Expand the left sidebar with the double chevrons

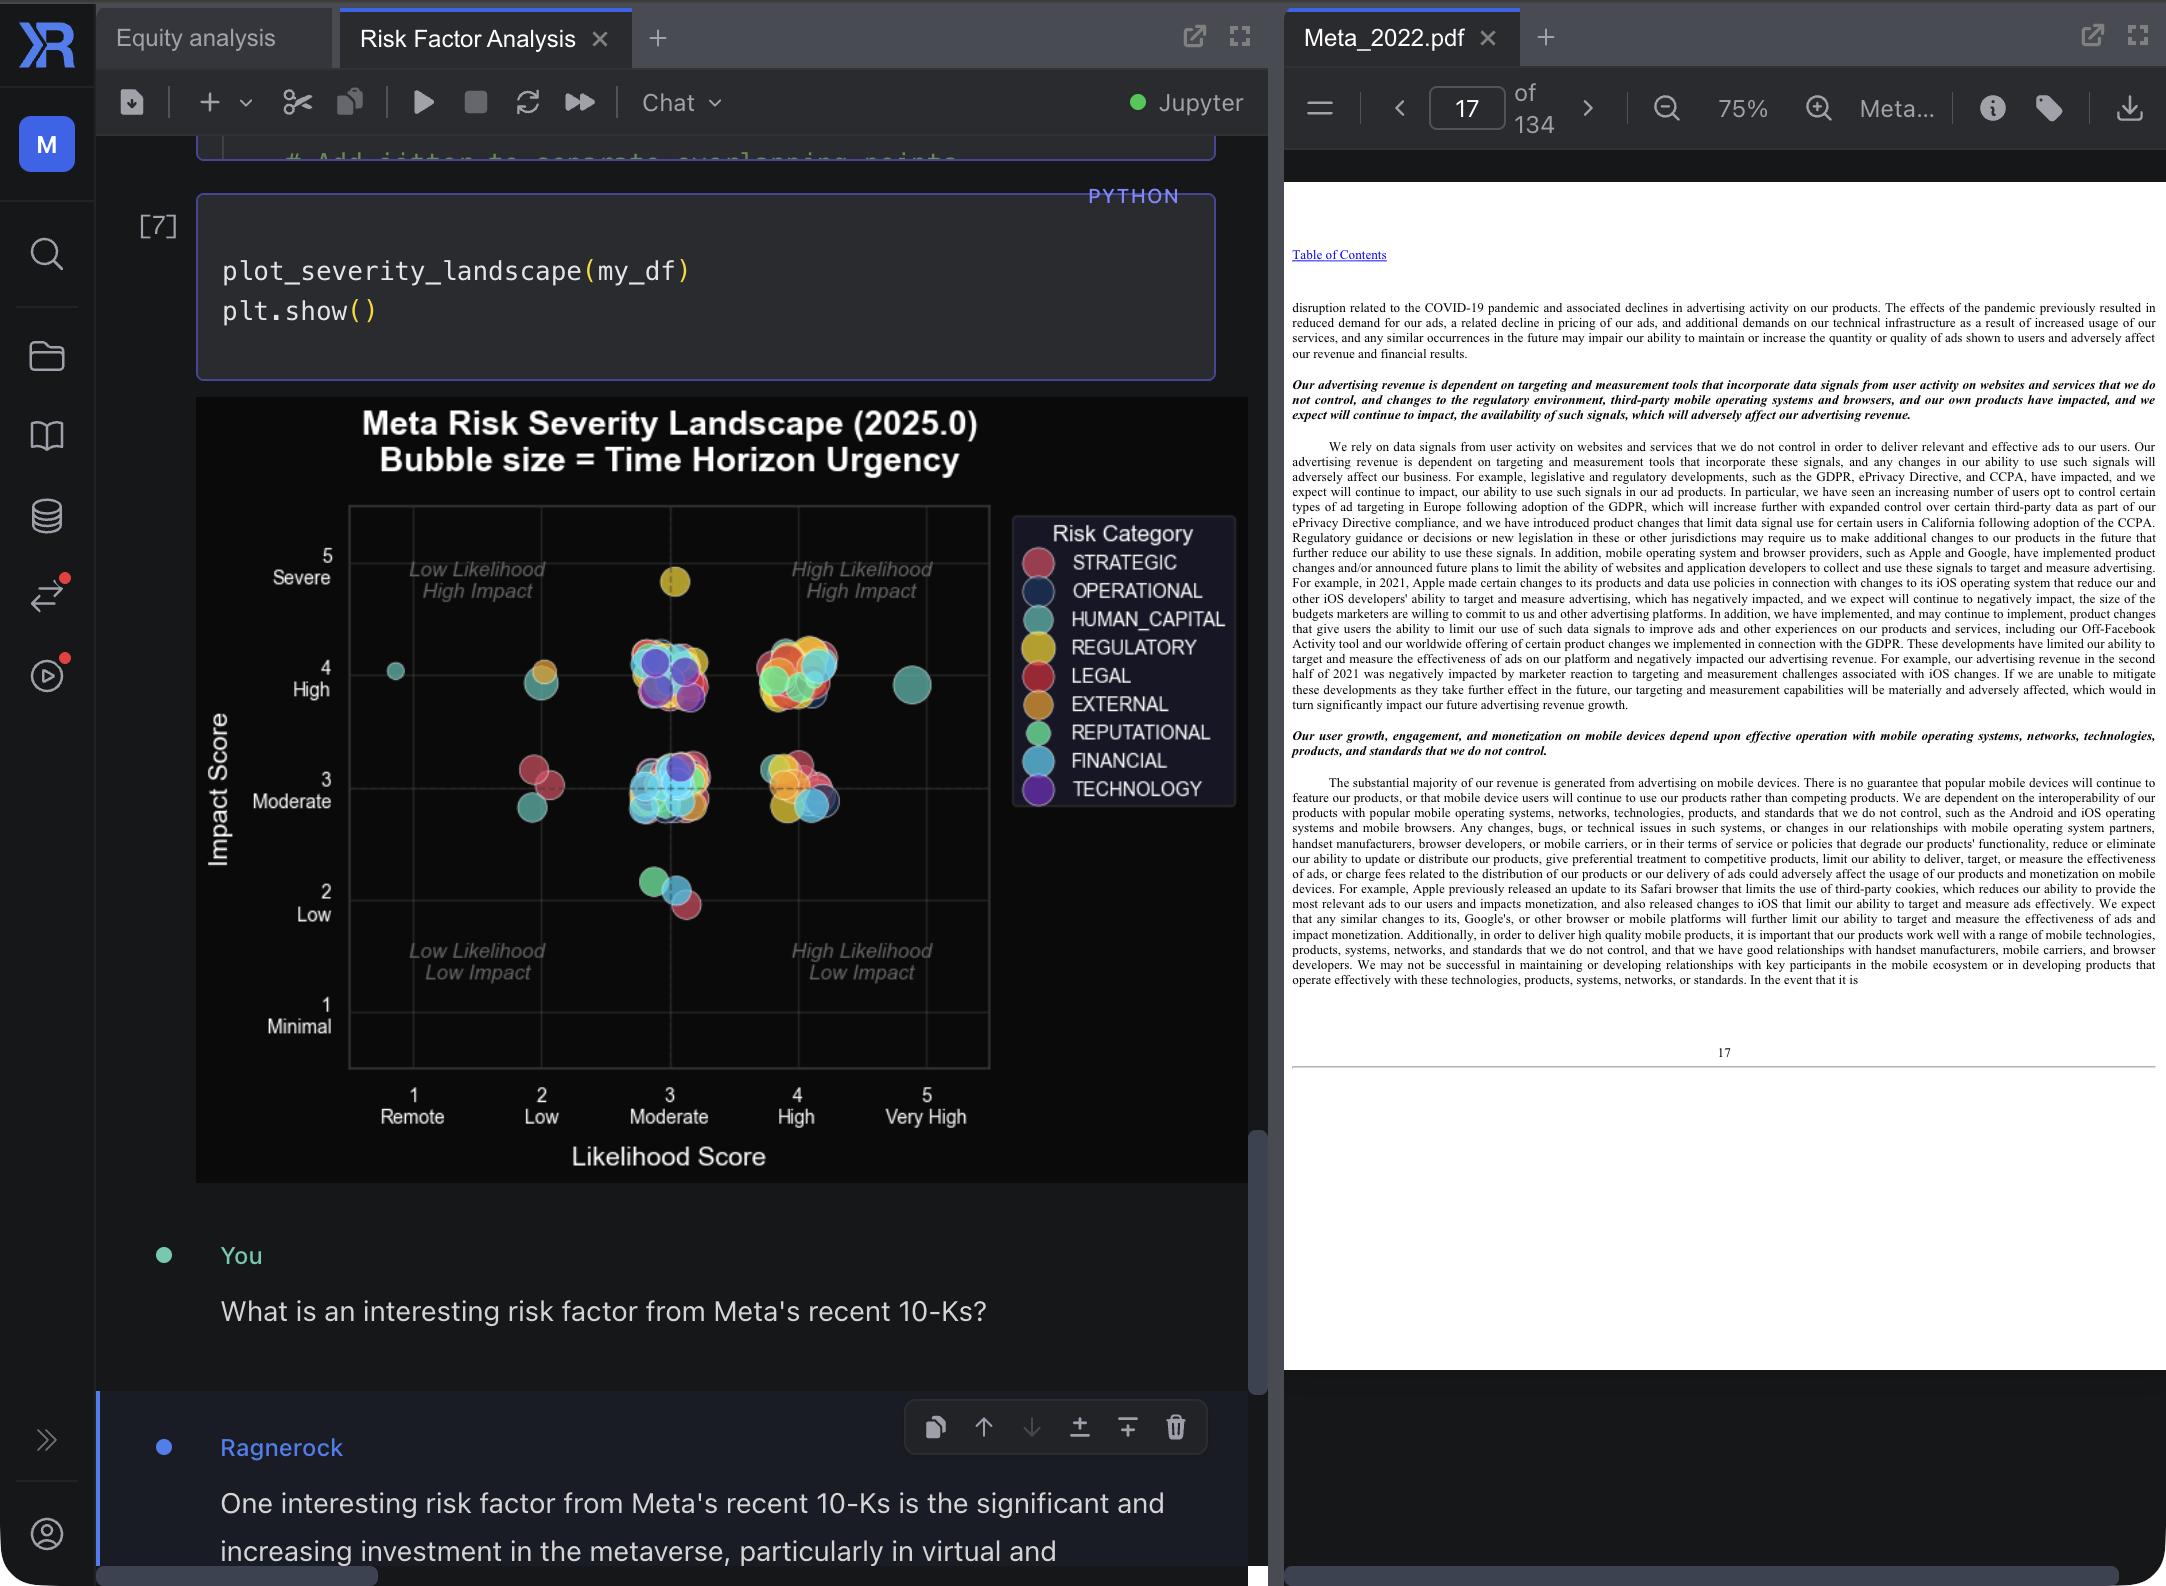tap(46, 1439)
